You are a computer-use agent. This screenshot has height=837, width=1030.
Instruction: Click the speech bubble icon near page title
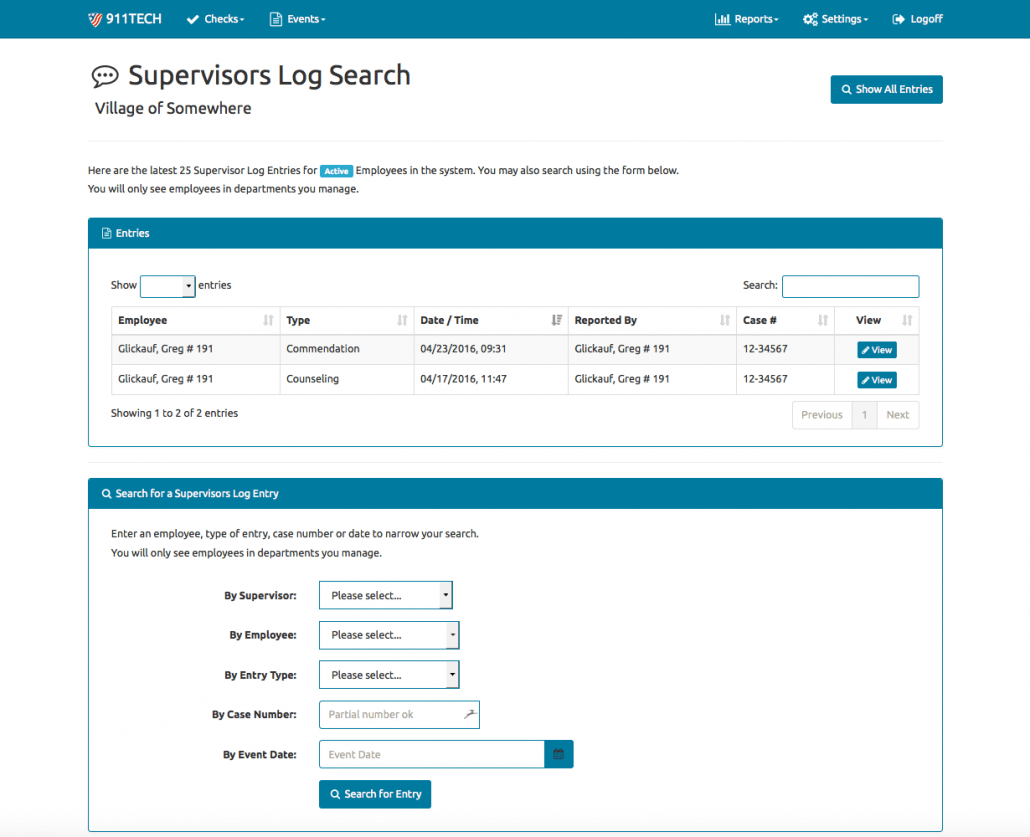(105, 74)
